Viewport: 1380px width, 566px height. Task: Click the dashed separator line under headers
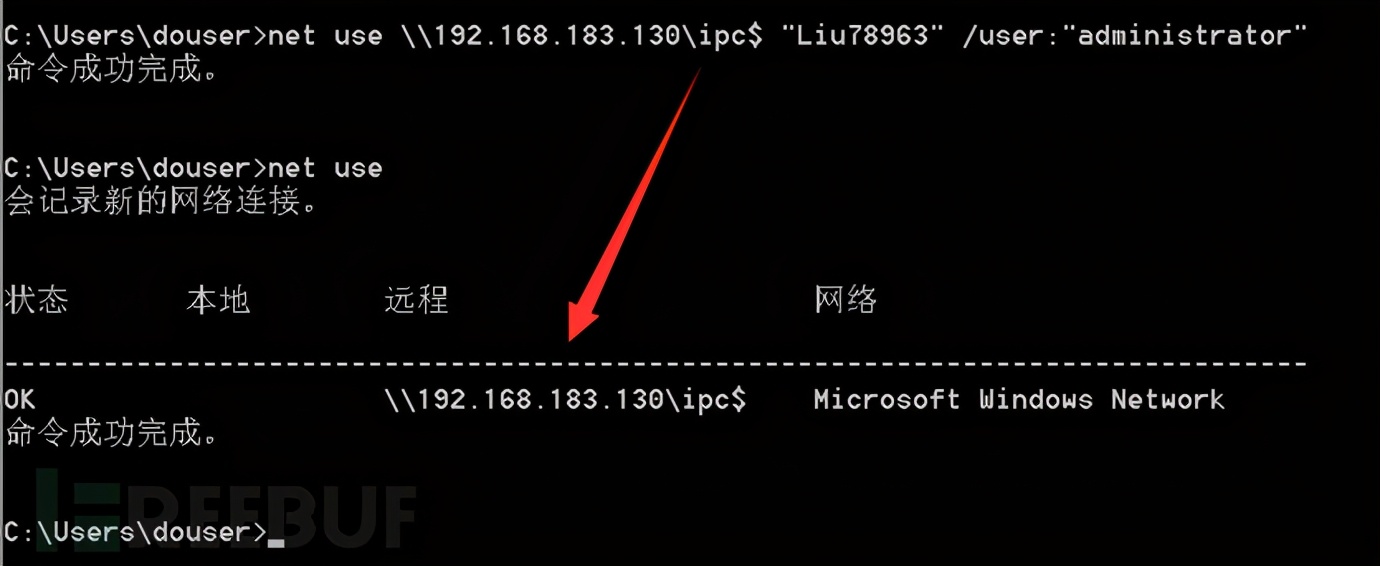tap(655, 363)
